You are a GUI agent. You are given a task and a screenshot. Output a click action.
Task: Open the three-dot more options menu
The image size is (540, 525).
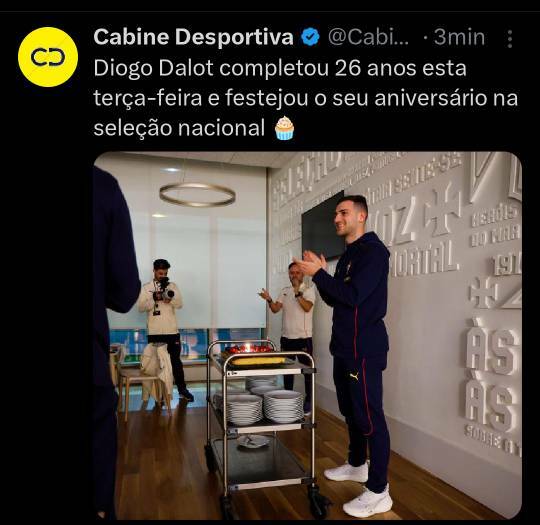pos(510,38)
